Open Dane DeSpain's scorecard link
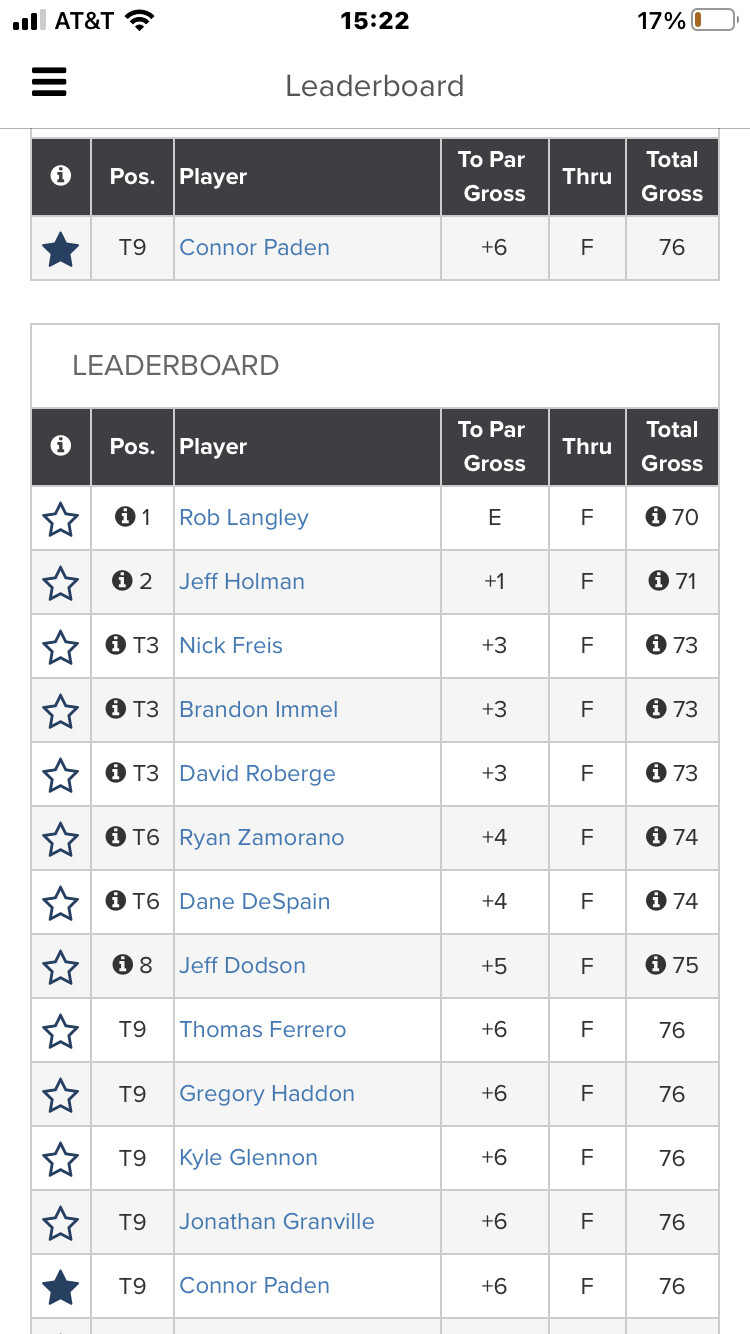This screenshot has height=1334, width=750. pos(254,901)
